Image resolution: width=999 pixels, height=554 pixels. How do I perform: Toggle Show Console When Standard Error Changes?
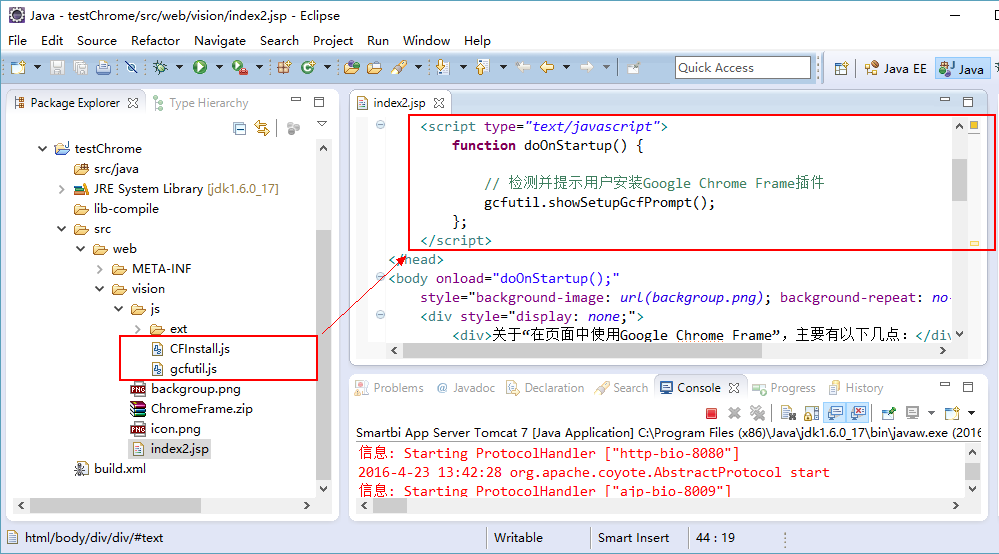coord(858,413)
